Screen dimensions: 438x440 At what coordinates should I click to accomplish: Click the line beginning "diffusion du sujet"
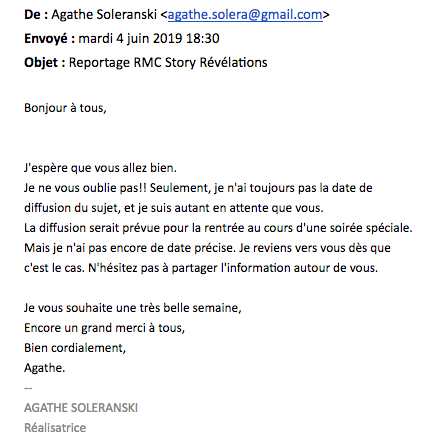click(x=174, y=208)
